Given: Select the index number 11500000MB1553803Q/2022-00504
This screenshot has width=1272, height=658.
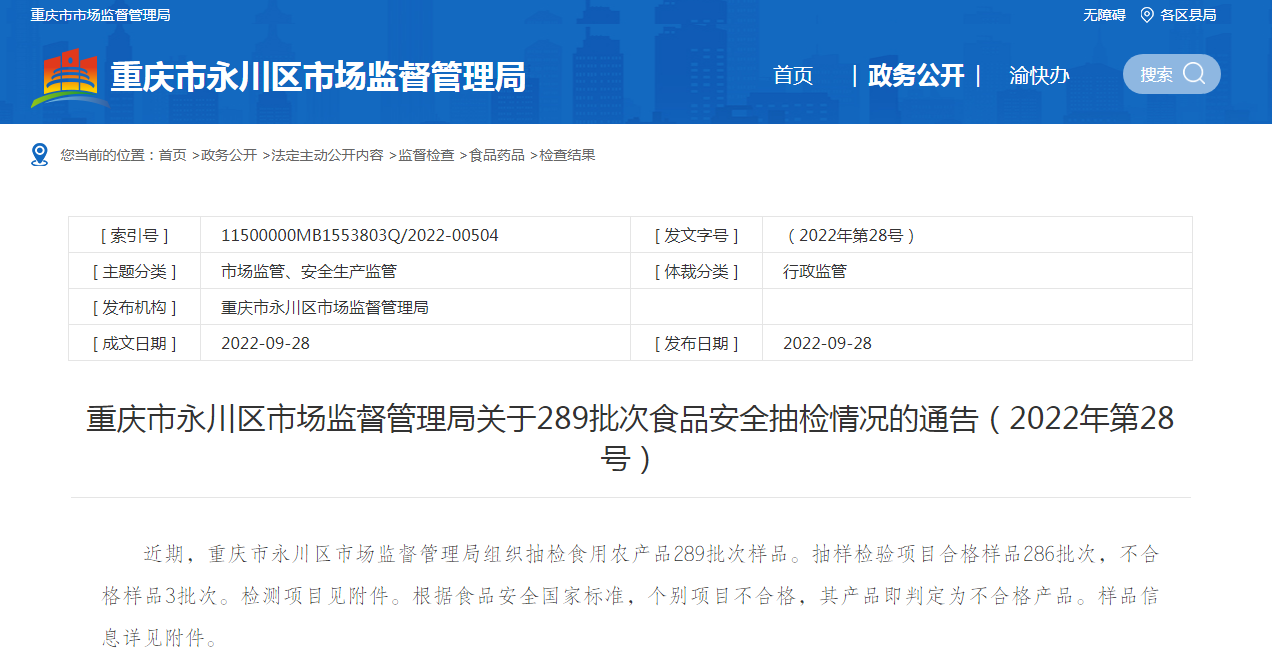Looking at the screenshot, I should [x=360, y=236].
